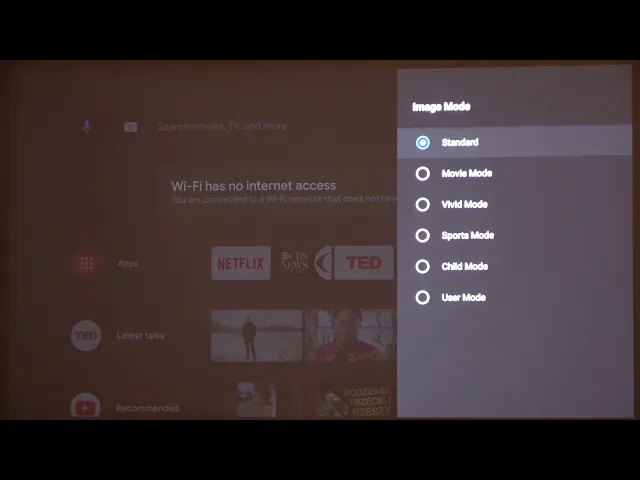The width and height of the screenshot is (640, 480).
Task: Launch the Netflix app tile
Action: (241, 263)
